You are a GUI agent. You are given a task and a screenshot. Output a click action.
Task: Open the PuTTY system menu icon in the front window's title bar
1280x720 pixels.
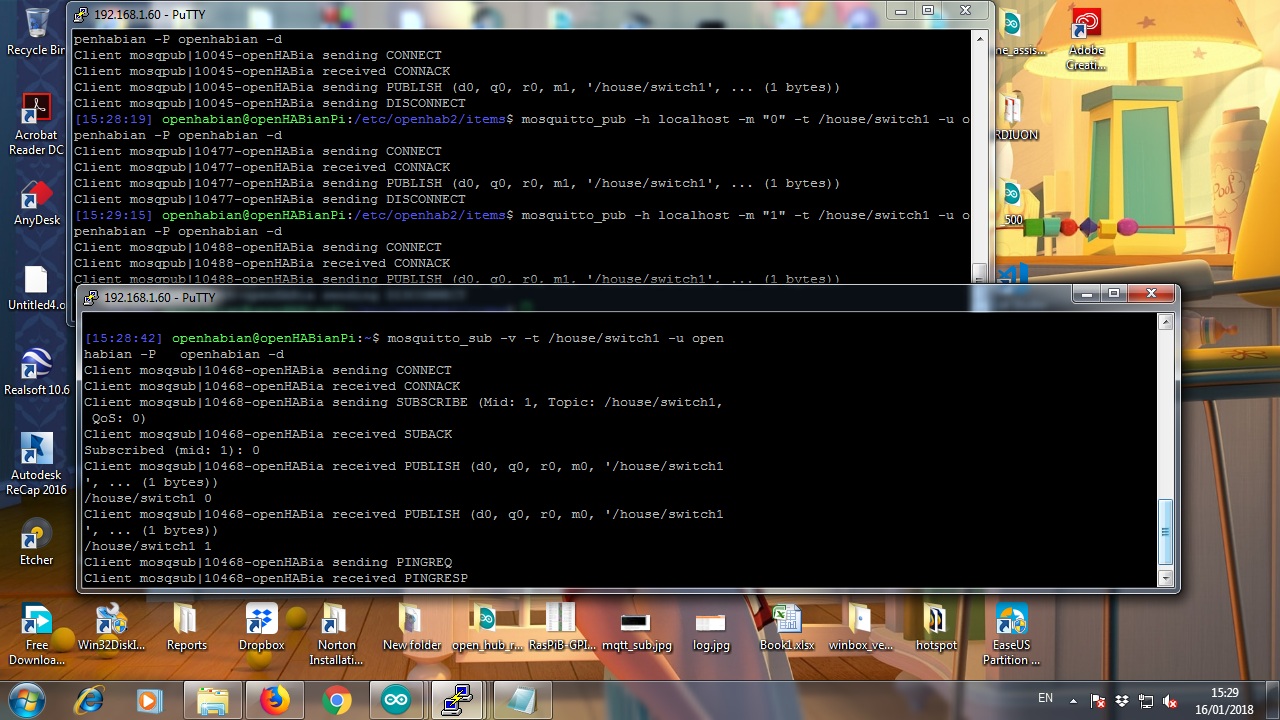click(91, 297)
